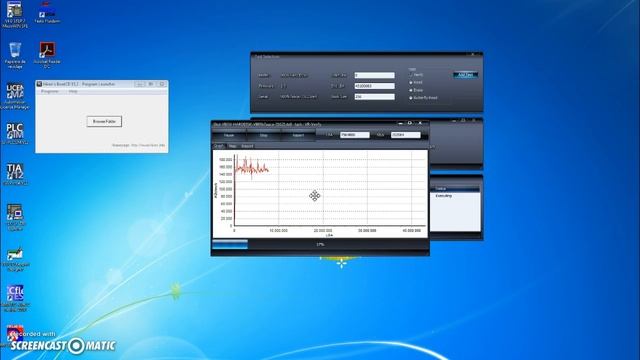The height and width of the screenshot is (360, 640).
Task: Click the 17% test progress bar
Action: coord(320,244)
